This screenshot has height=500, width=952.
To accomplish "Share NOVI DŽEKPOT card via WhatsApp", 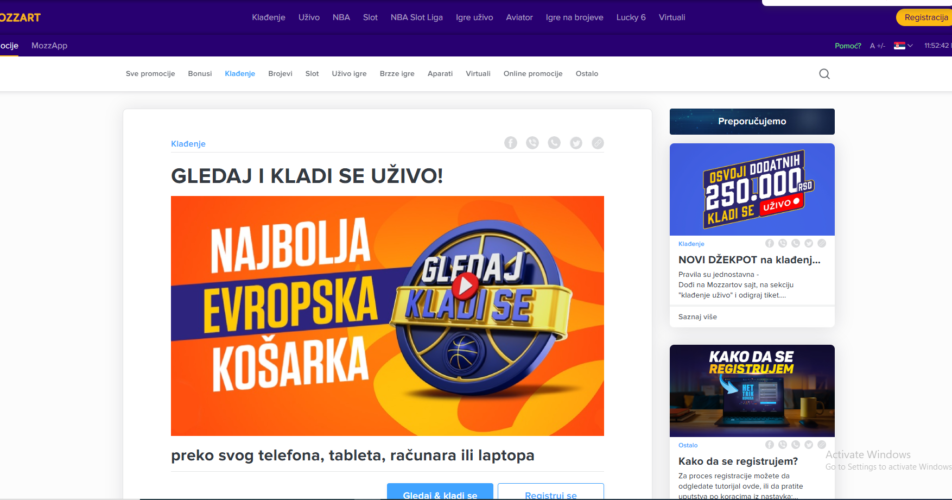I will click(795, 243).
